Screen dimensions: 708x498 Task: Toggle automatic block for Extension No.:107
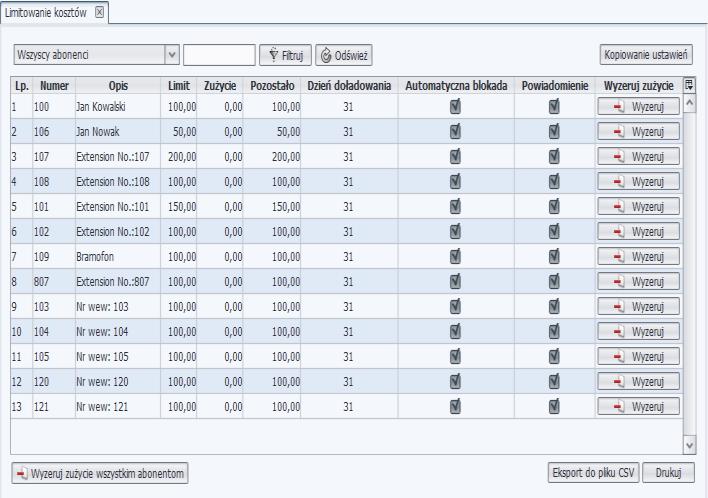tap(455, 157)
